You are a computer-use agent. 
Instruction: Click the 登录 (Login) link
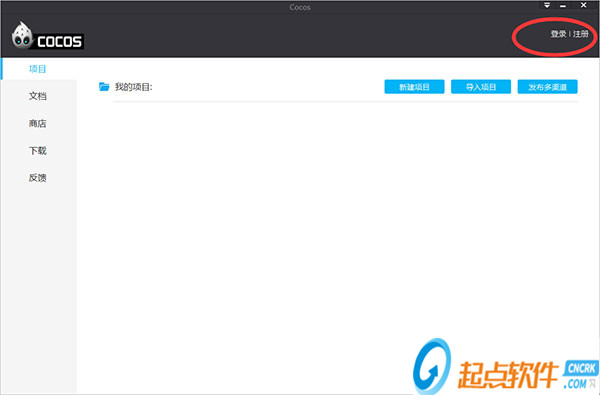coord(558,34)
